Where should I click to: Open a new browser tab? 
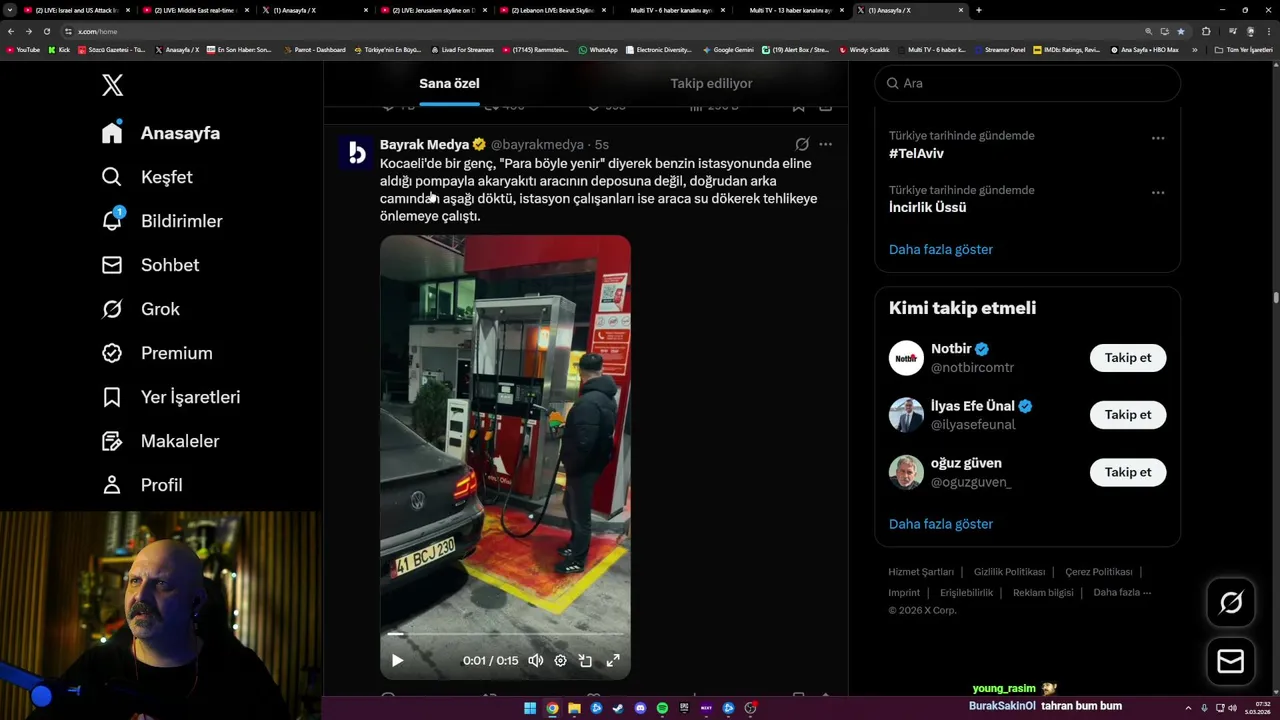pos(978,10)
